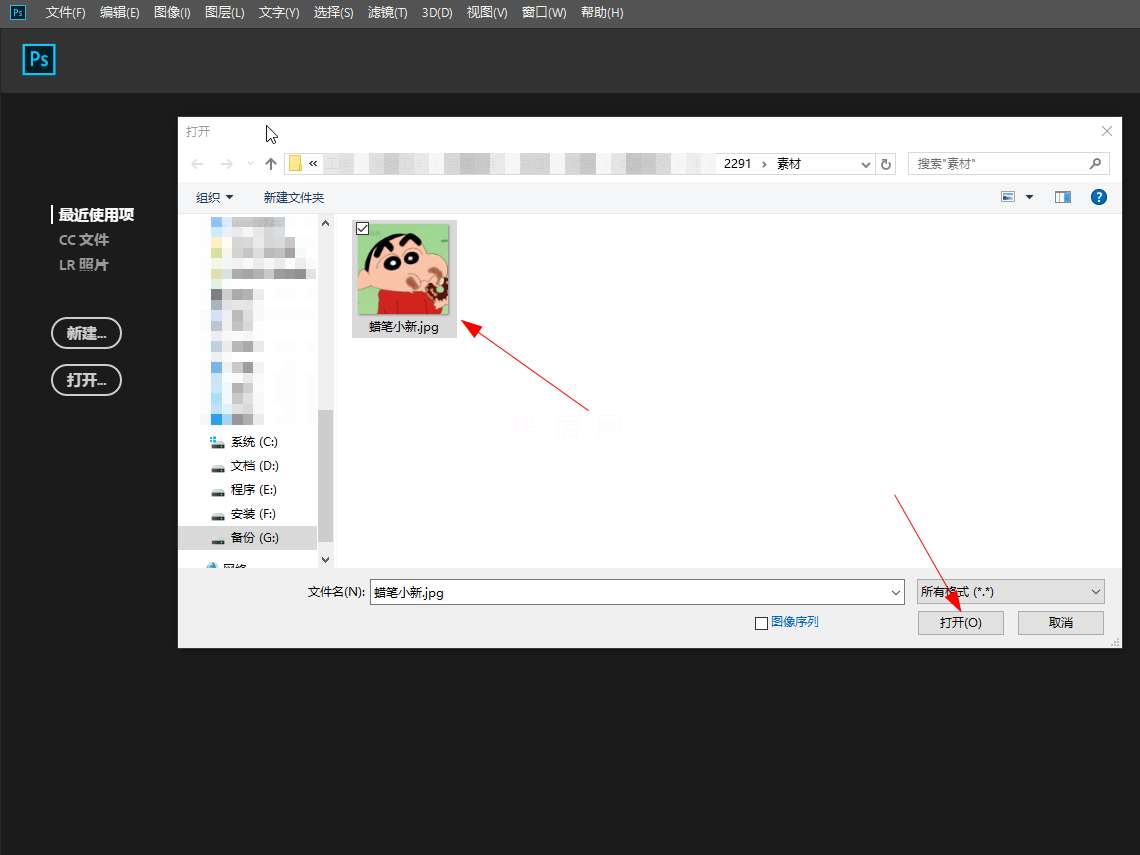Click the 打开(O) button

[960, 623]
